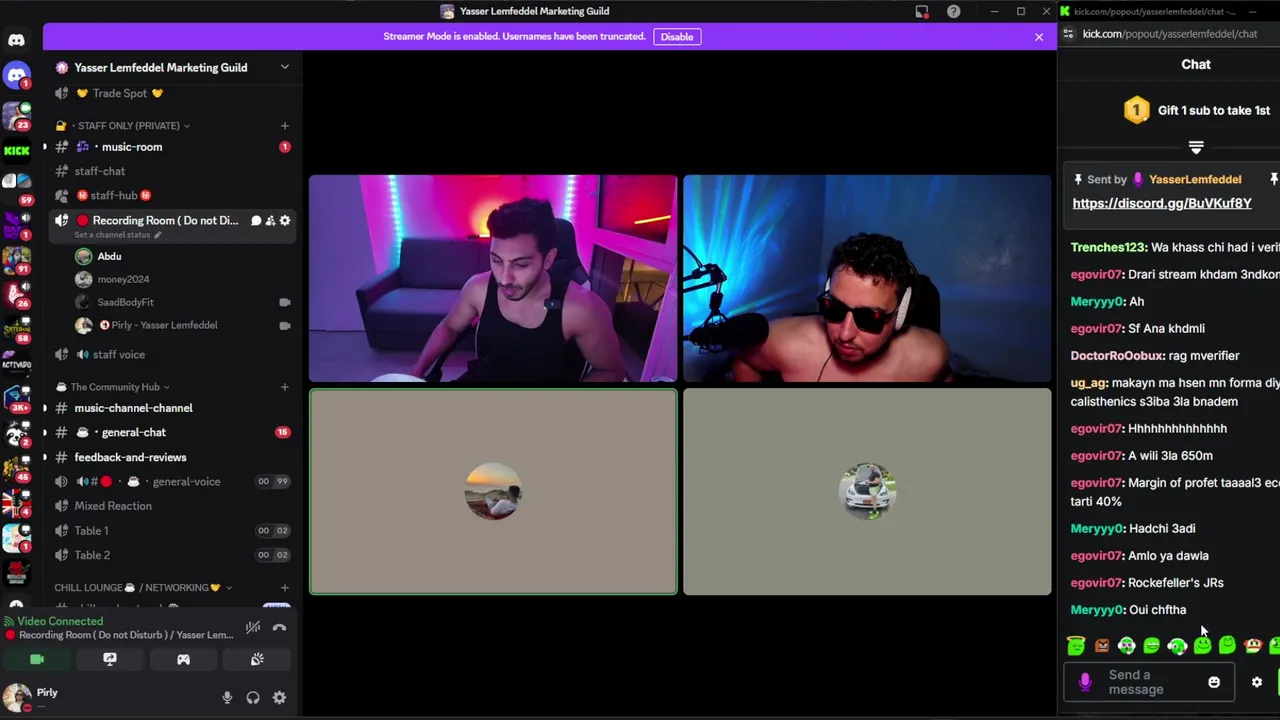Open server with 23 notifications badge
The height and width of the screenshot is (720, 1280).
click(16, 115)
